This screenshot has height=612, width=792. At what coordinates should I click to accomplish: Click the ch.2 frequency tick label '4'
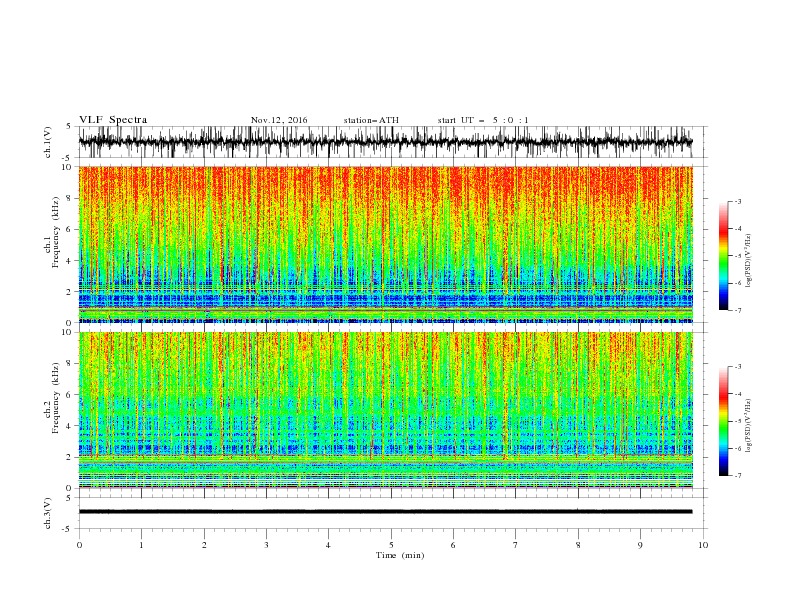click(69, 426)
